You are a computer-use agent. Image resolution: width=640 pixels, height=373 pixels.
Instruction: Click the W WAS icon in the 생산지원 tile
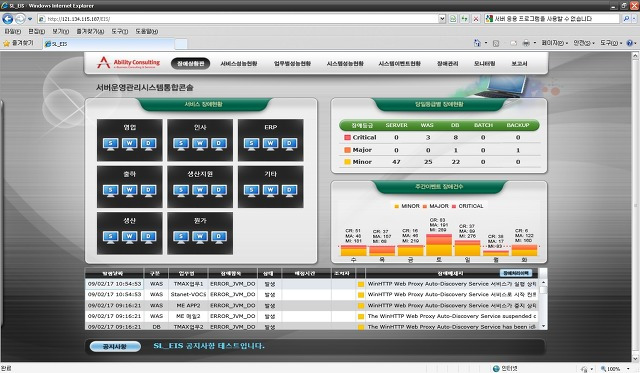pyautogui.click(x=200, y=191)
